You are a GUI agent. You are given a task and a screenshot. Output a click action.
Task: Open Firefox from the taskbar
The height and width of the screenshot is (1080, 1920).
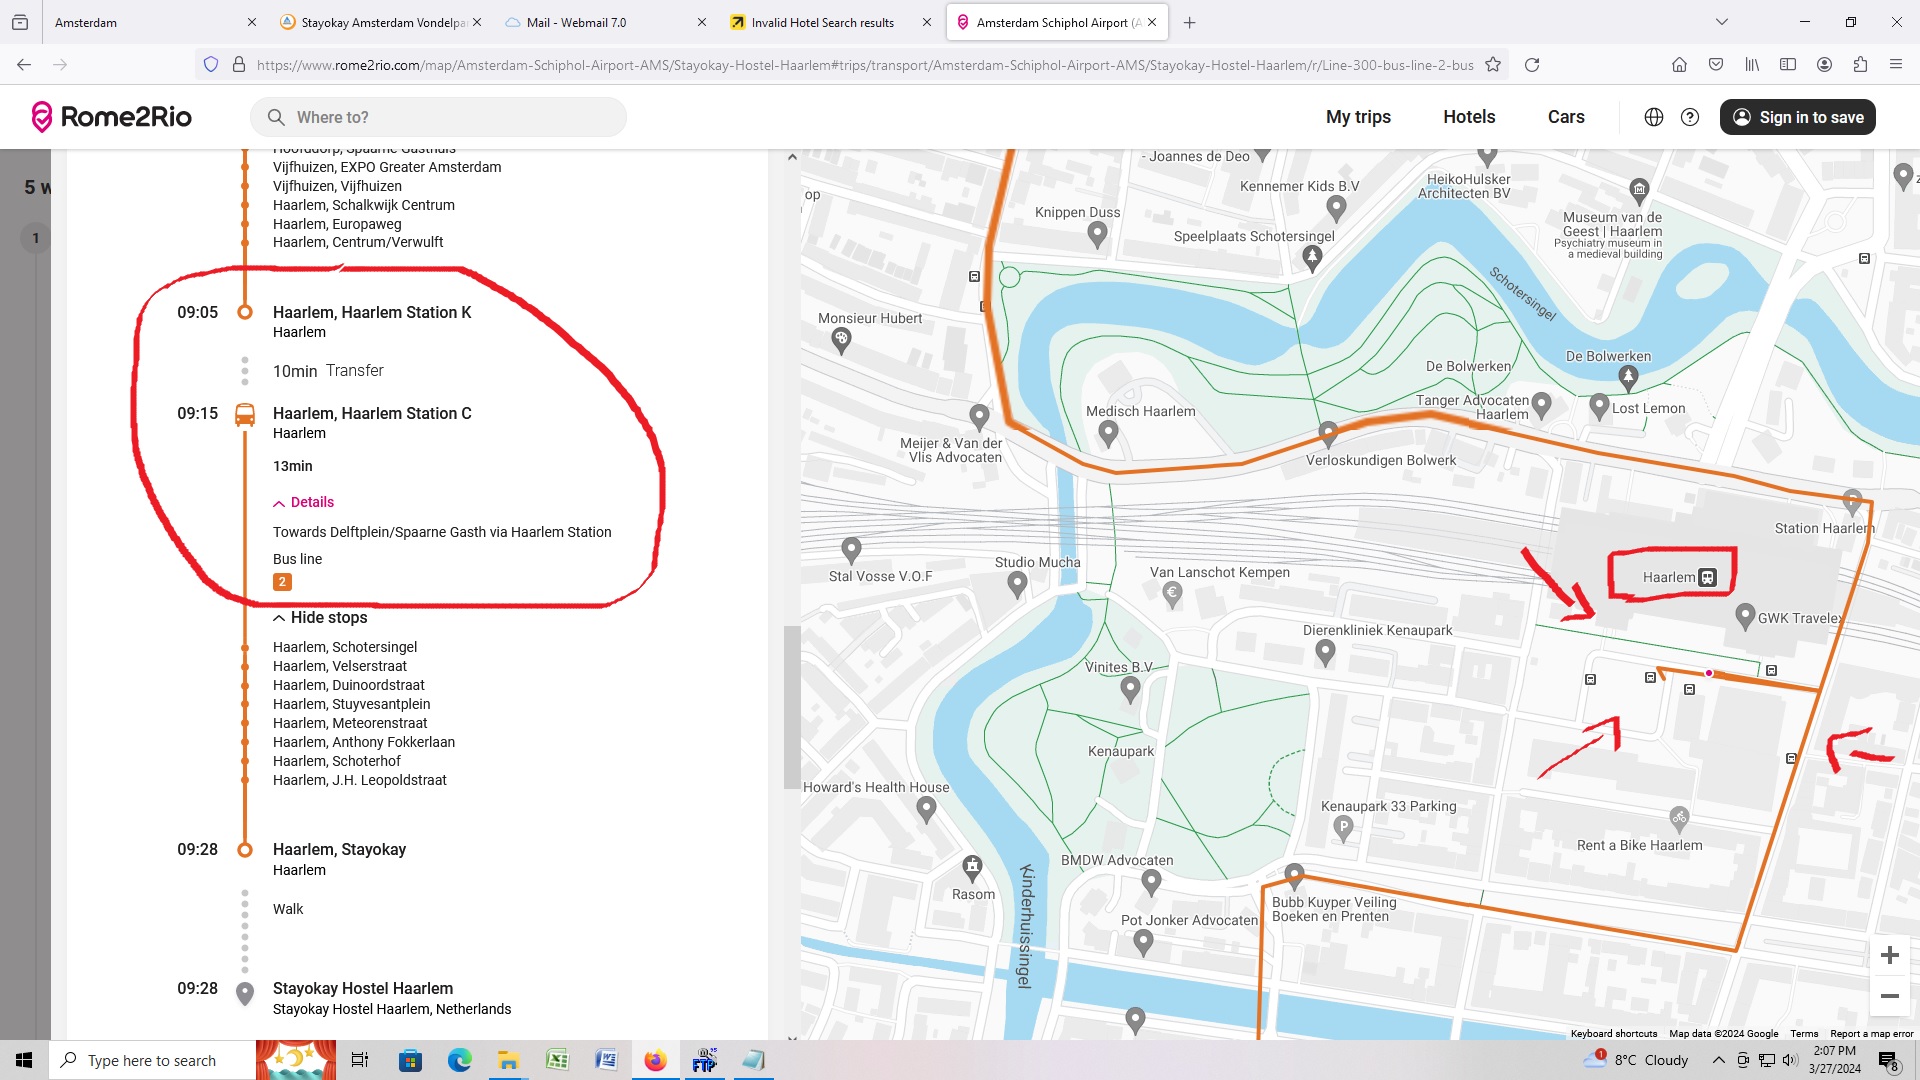[655, 1060]
